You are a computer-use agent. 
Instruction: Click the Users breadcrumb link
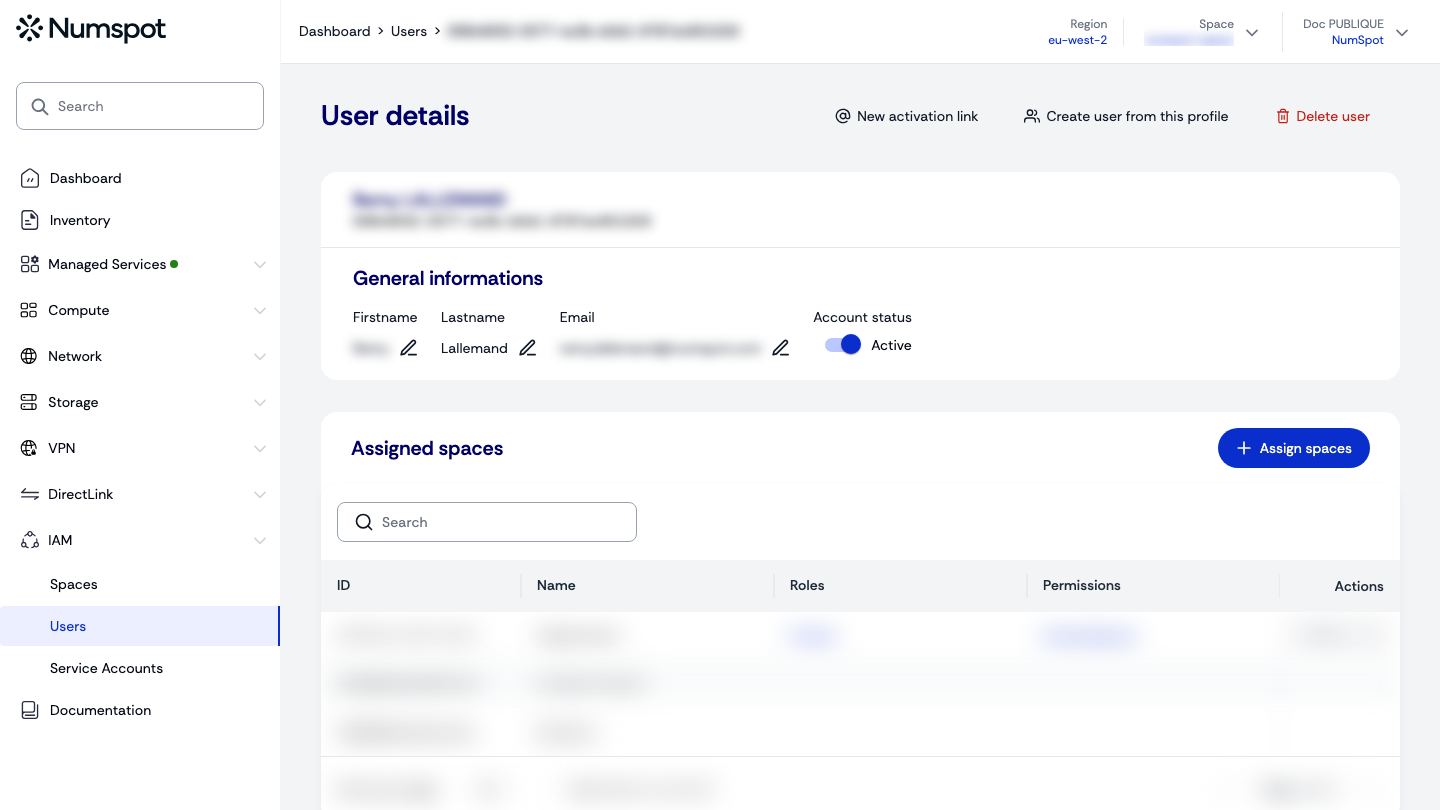click(409, 31)
